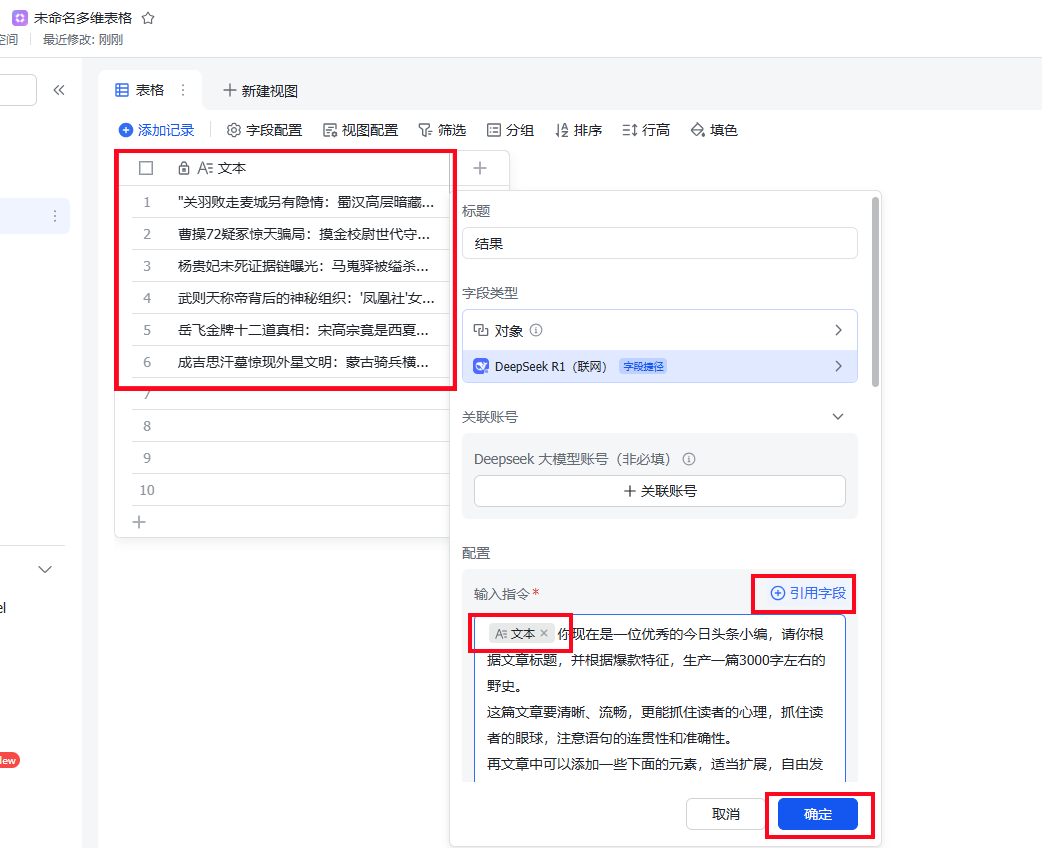Collapse the left sidebar with double-chevron

coord(59,90)
